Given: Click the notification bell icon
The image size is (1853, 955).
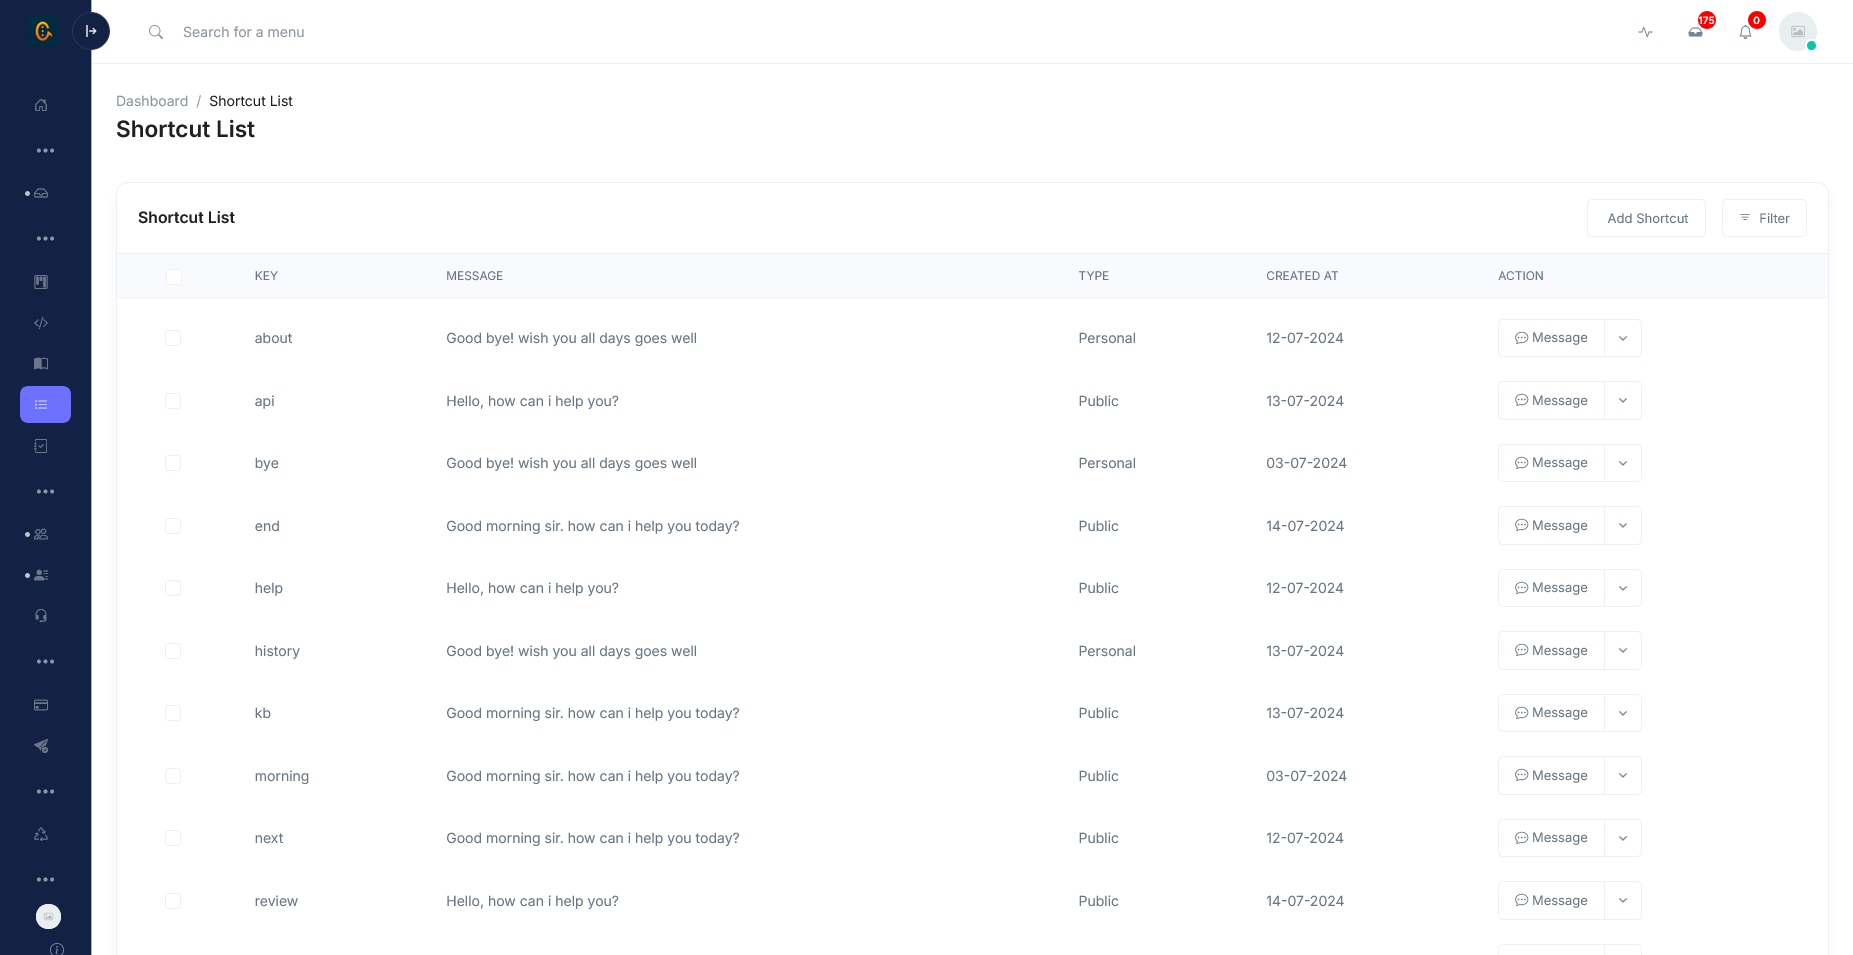Looking at the screenshot, I should point(1745,32).
